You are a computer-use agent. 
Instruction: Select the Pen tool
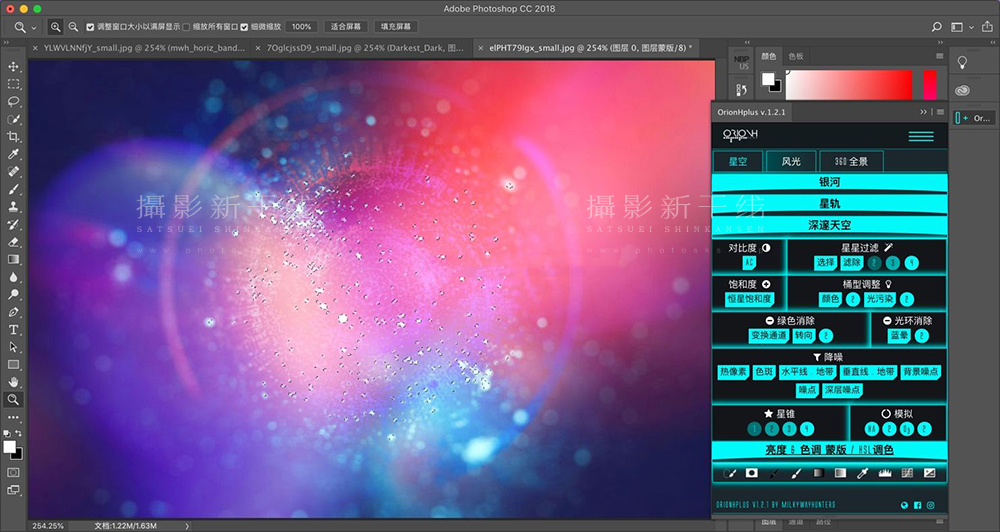[13, 312]
